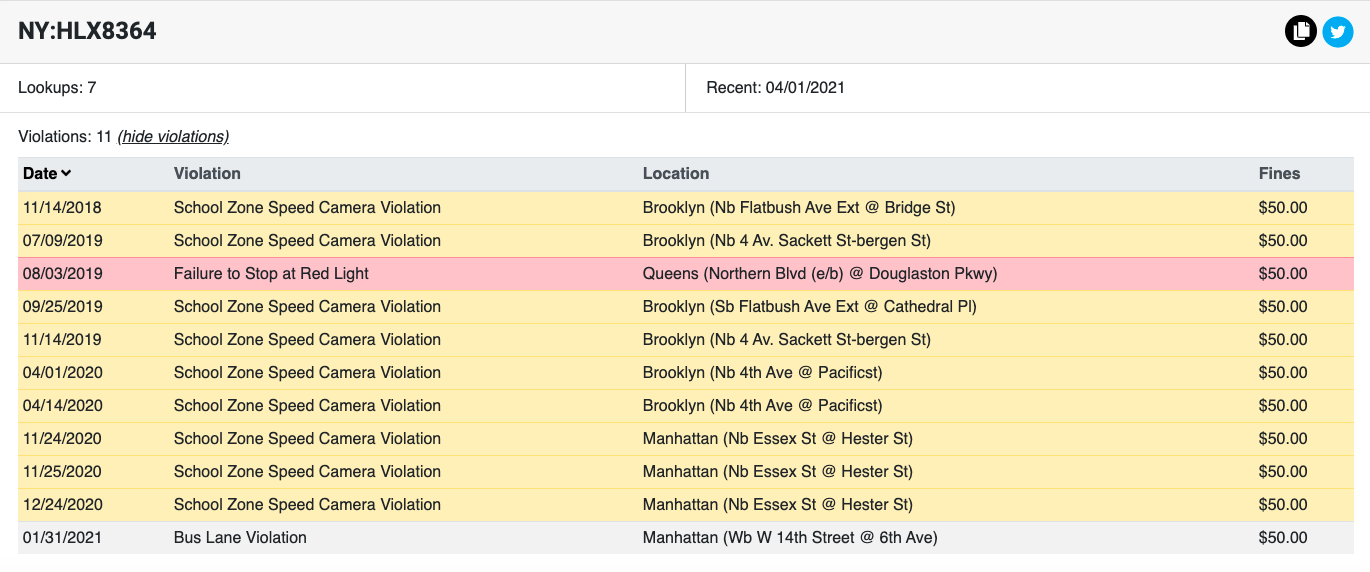Click the Location column header

[676, 173]
